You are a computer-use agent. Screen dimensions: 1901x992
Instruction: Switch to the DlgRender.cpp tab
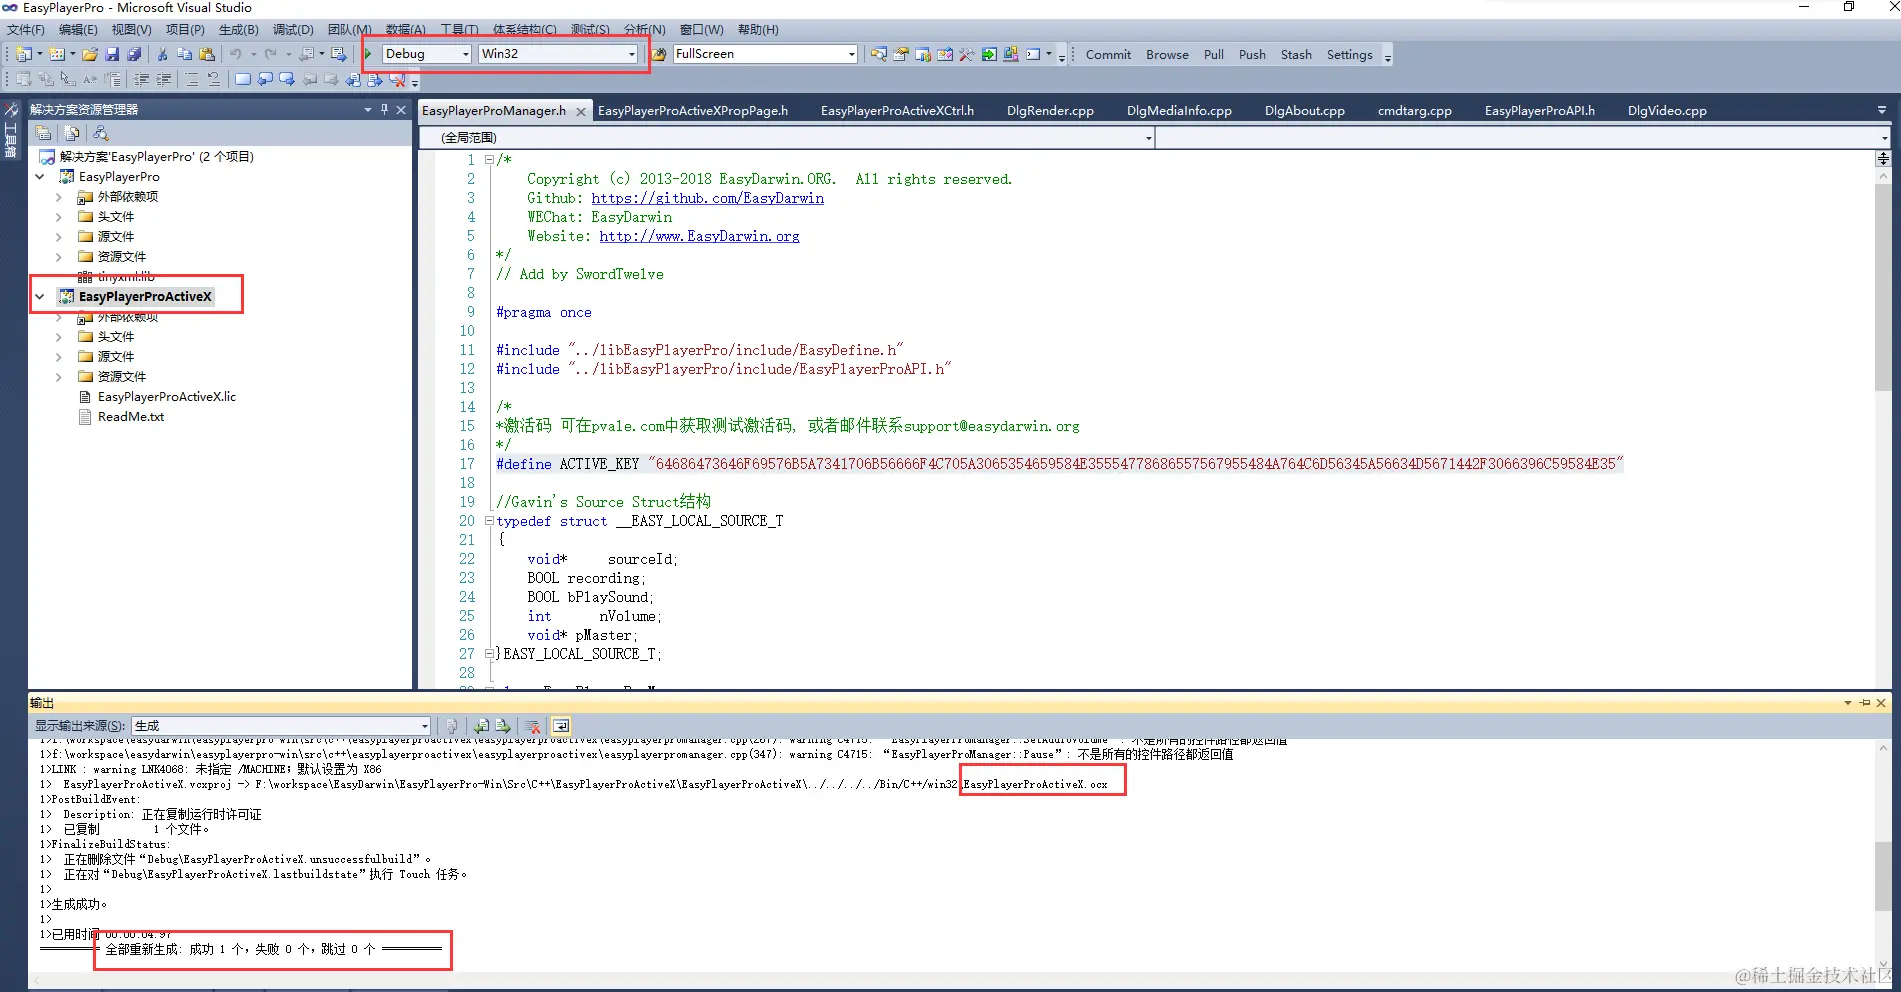(1050, 111)
